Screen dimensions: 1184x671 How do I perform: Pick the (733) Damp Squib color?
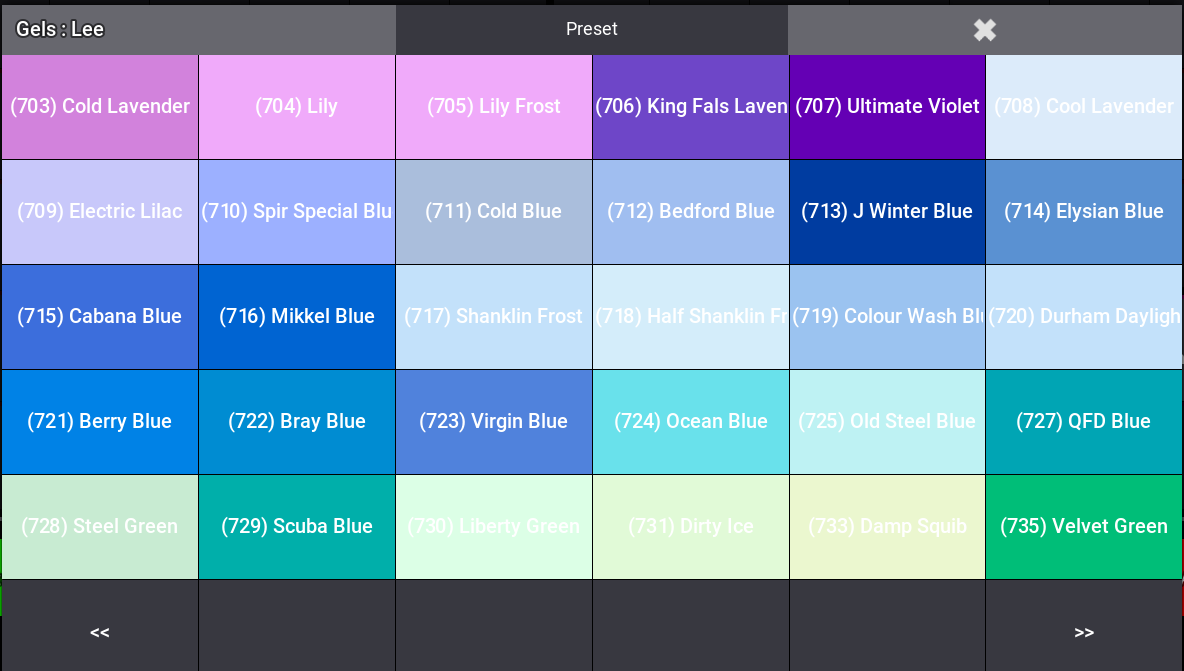tap(887, 527)
